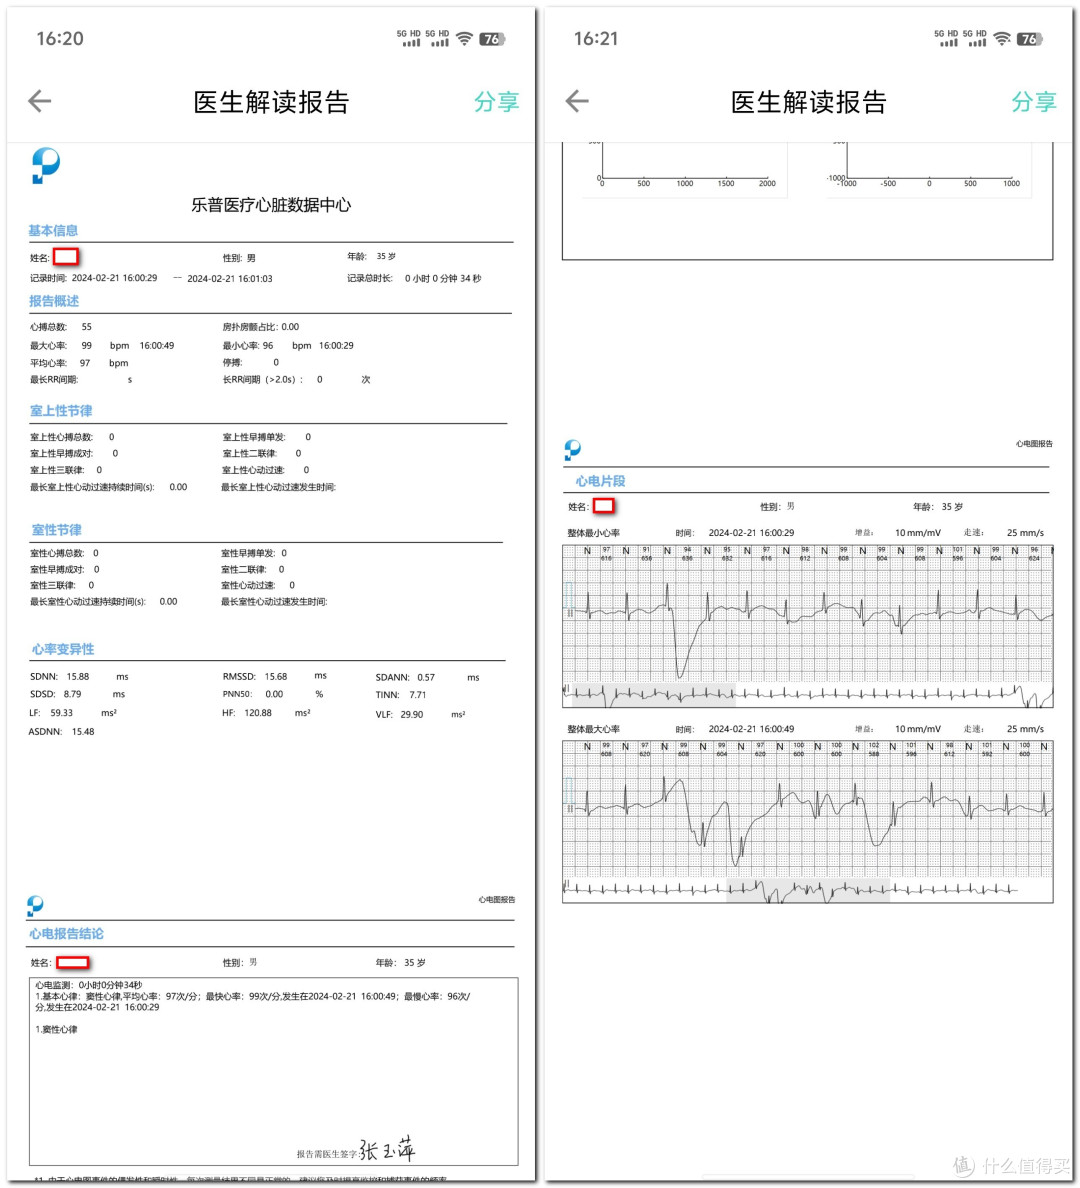Tap 室上性节律 section heading
The height and width of the screenshot is (1188, 1080).
[61, 411]
